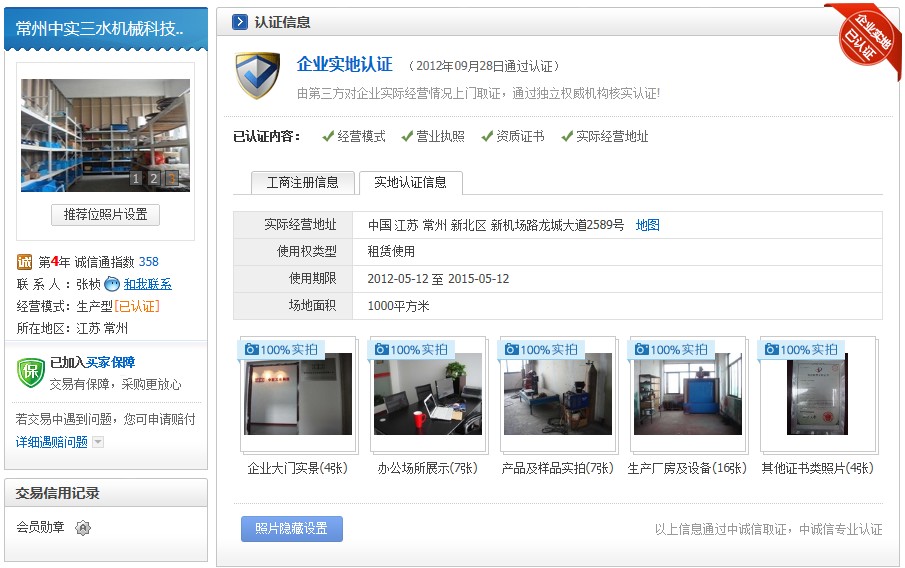
Task: Expand the 详细遇赔问题 dropdown arrow
Action: coord(98,442)
